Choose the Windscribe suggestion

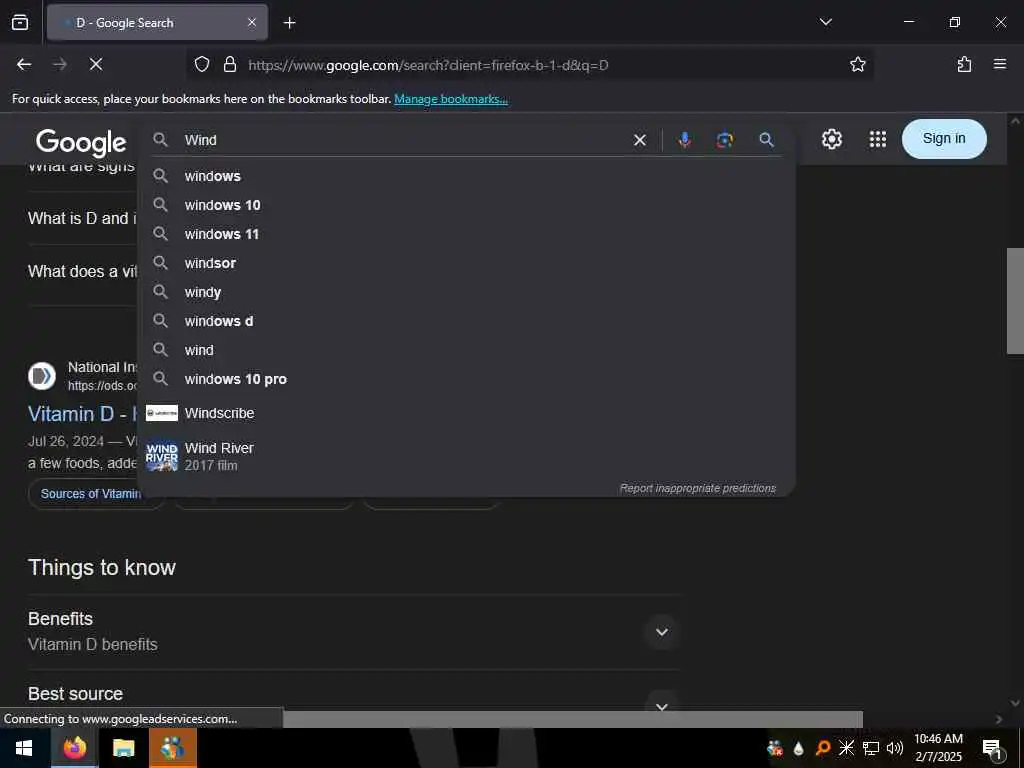click(x=466, y=413)
